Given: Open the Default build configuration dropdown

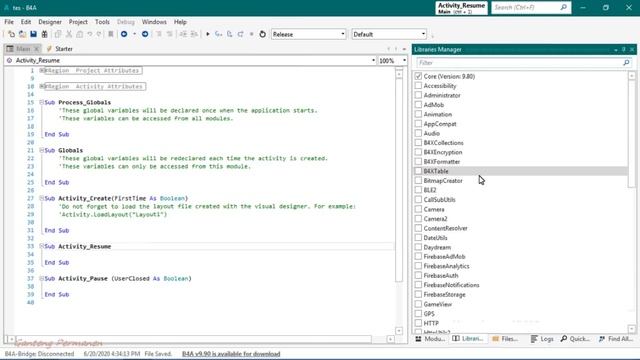Looking at the screenshot, I should click(389, 34).
